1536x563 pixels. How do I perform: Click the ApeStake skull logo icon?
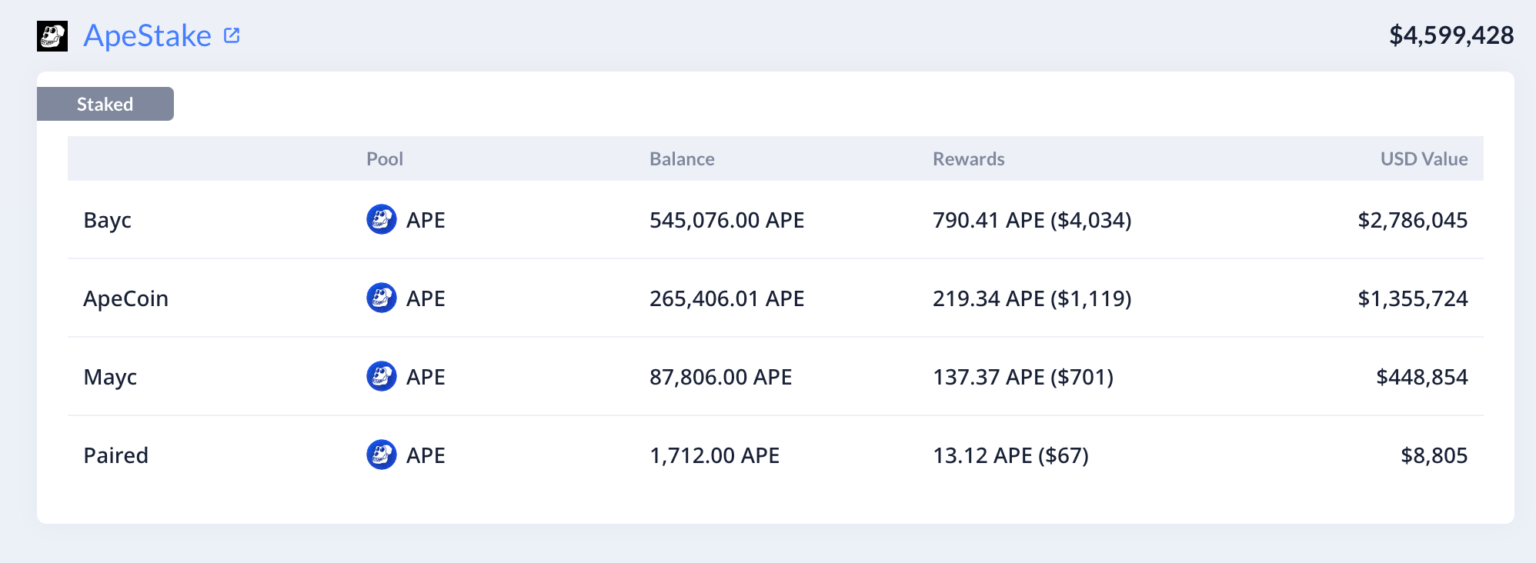pos(52,37)
